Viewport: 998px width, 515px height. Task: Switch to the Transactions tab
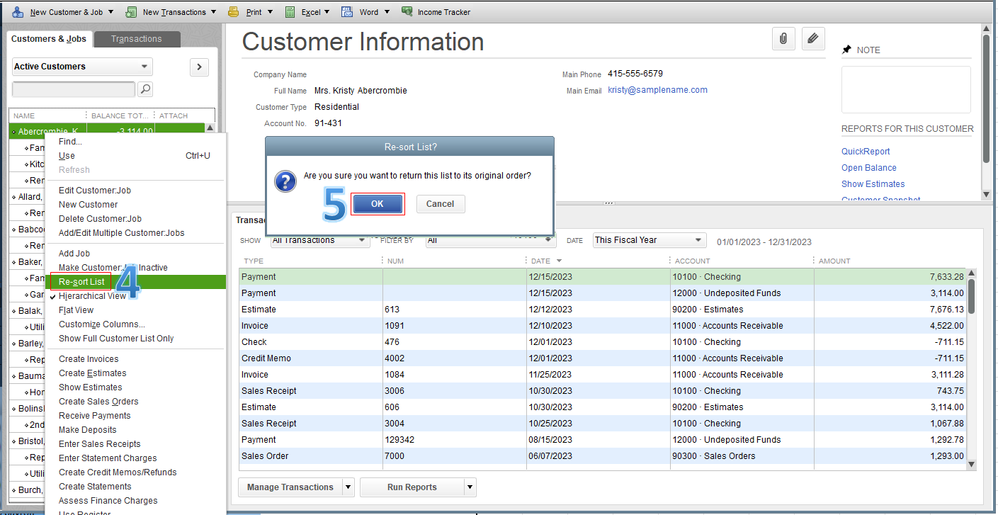(x=137, y=39)
